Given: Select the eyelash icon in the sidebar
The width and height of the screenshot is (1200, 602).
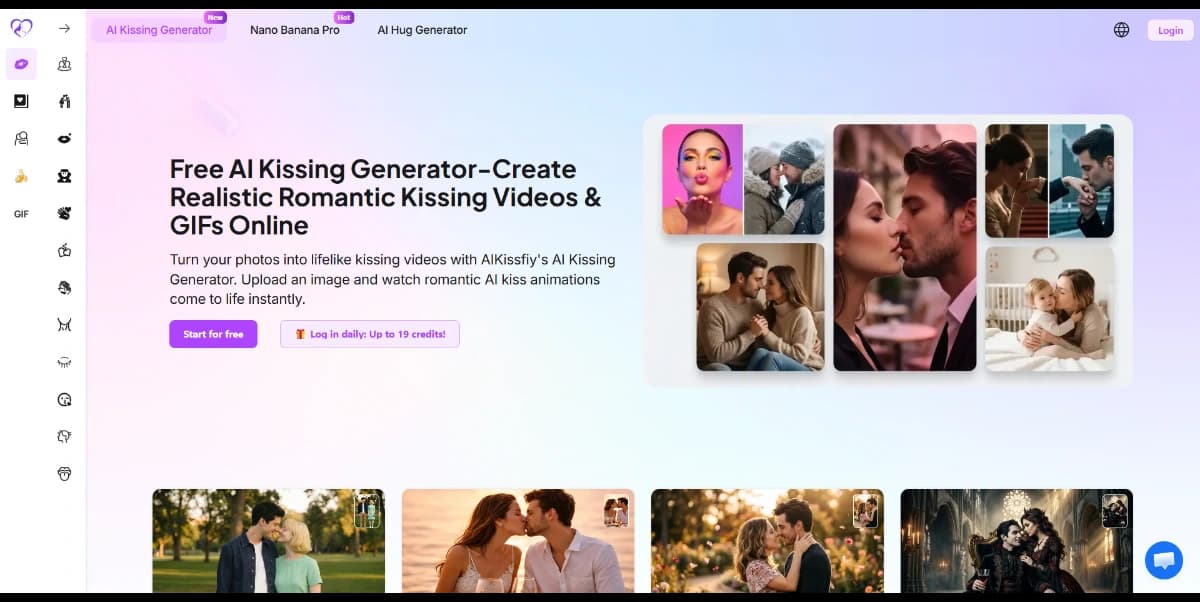Looking at the screenshot, I should click(65, 362).
